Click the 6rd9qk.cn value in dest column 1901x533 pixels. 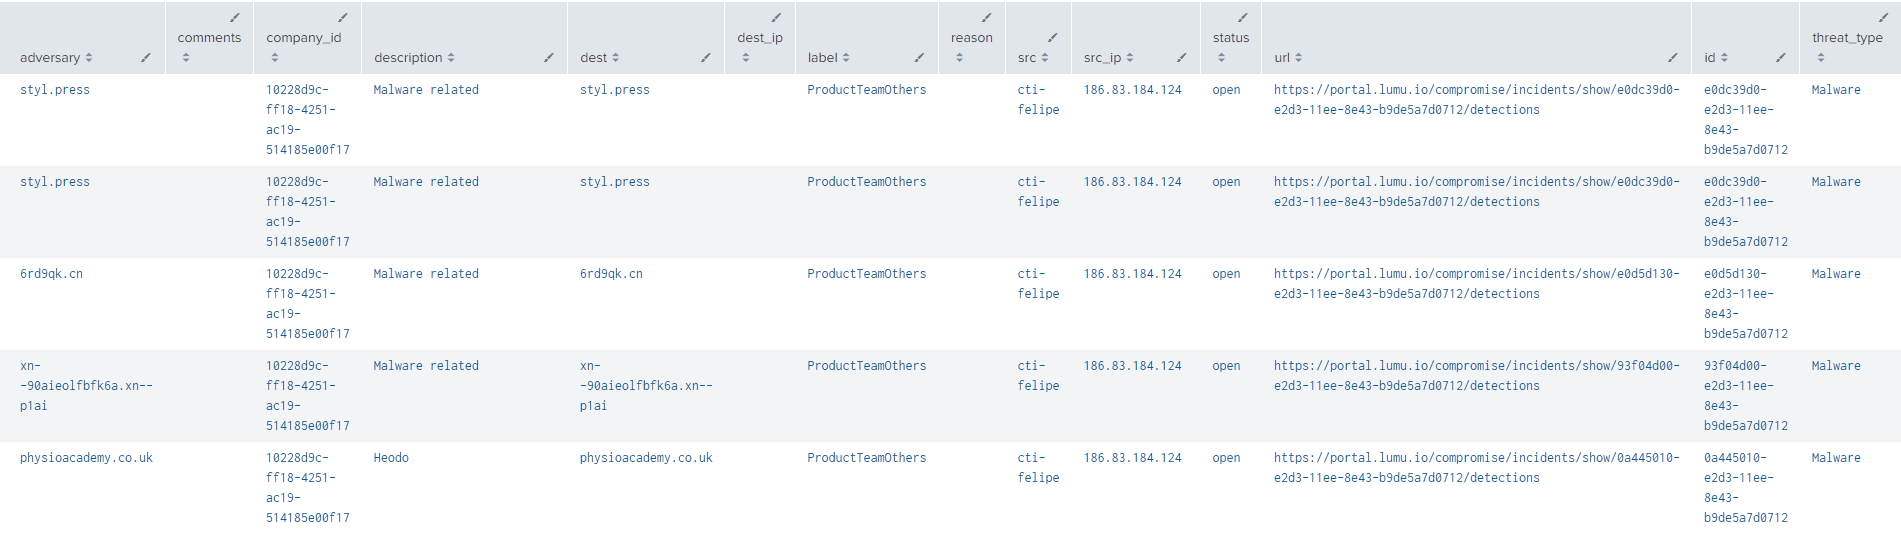[611, 274]
